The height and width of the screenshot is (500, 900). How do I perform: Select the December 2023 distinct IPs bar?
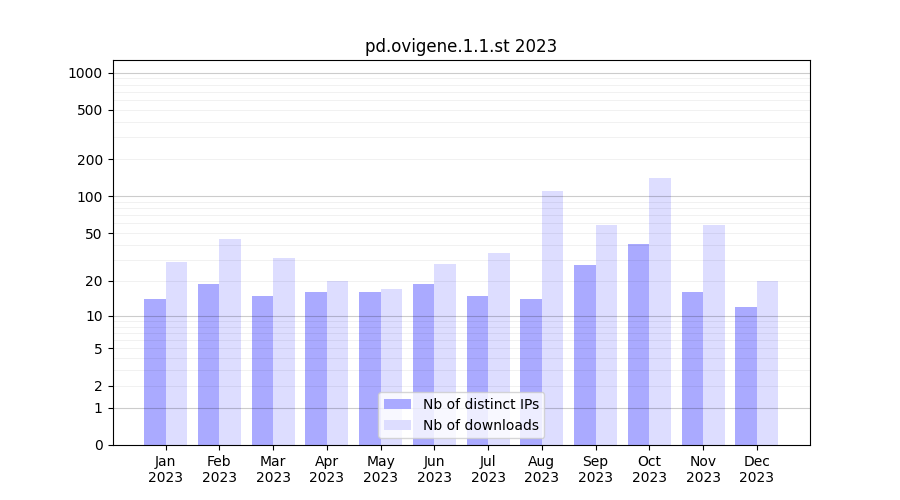(746, 376)
